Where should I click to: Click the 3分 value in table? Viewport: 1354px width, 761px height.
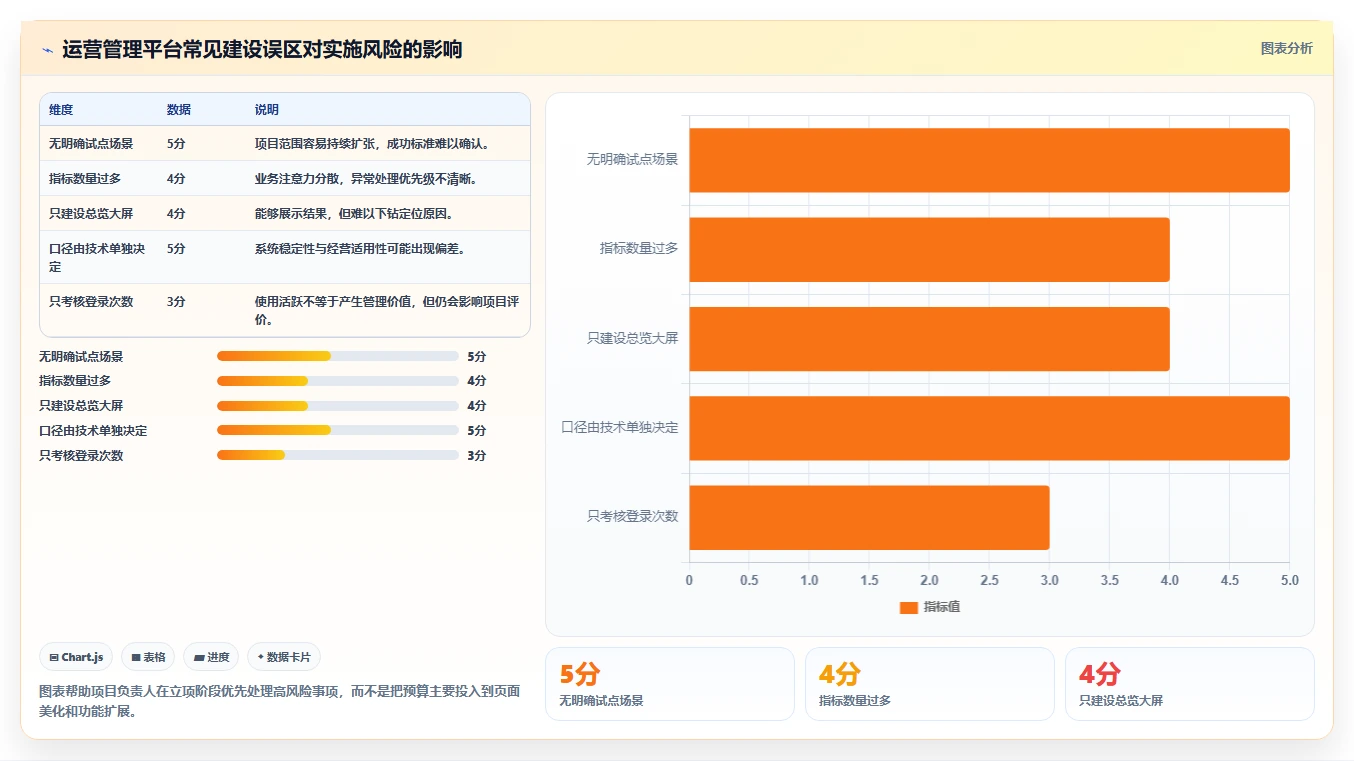tap(176, 301)
